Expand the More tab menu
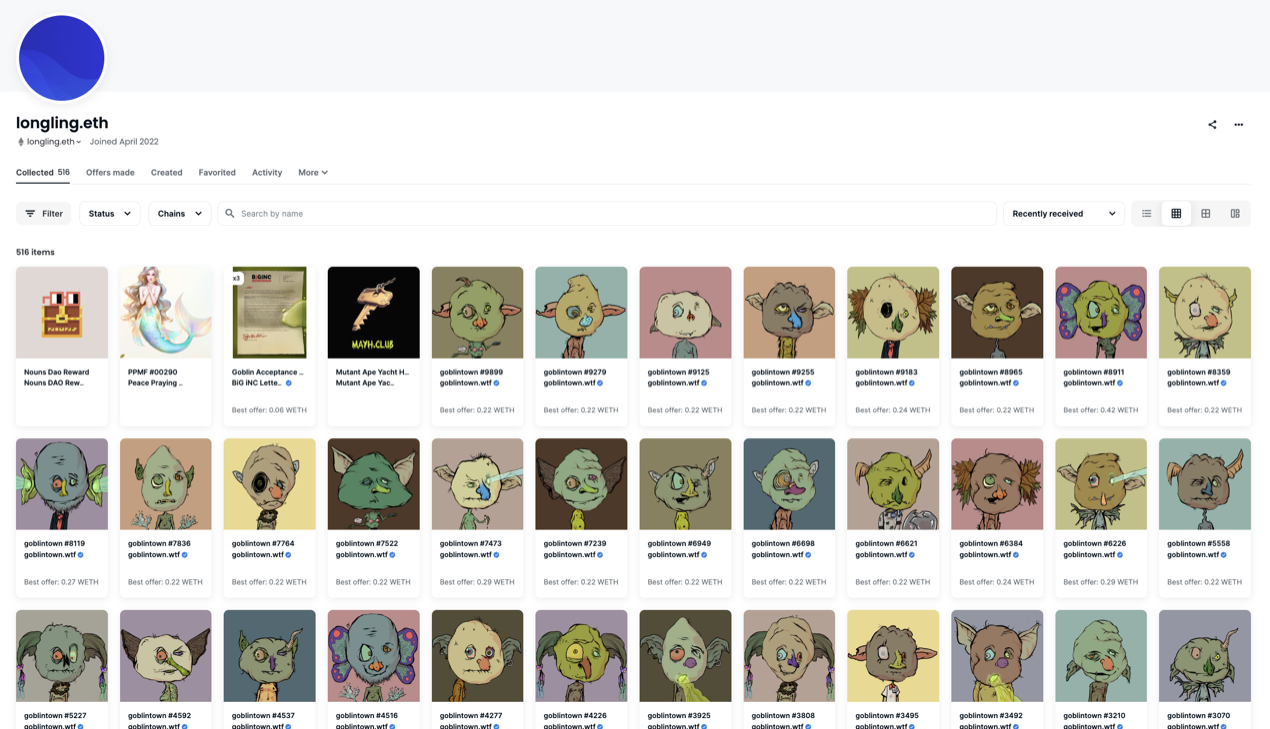 [x=313, y=173]
